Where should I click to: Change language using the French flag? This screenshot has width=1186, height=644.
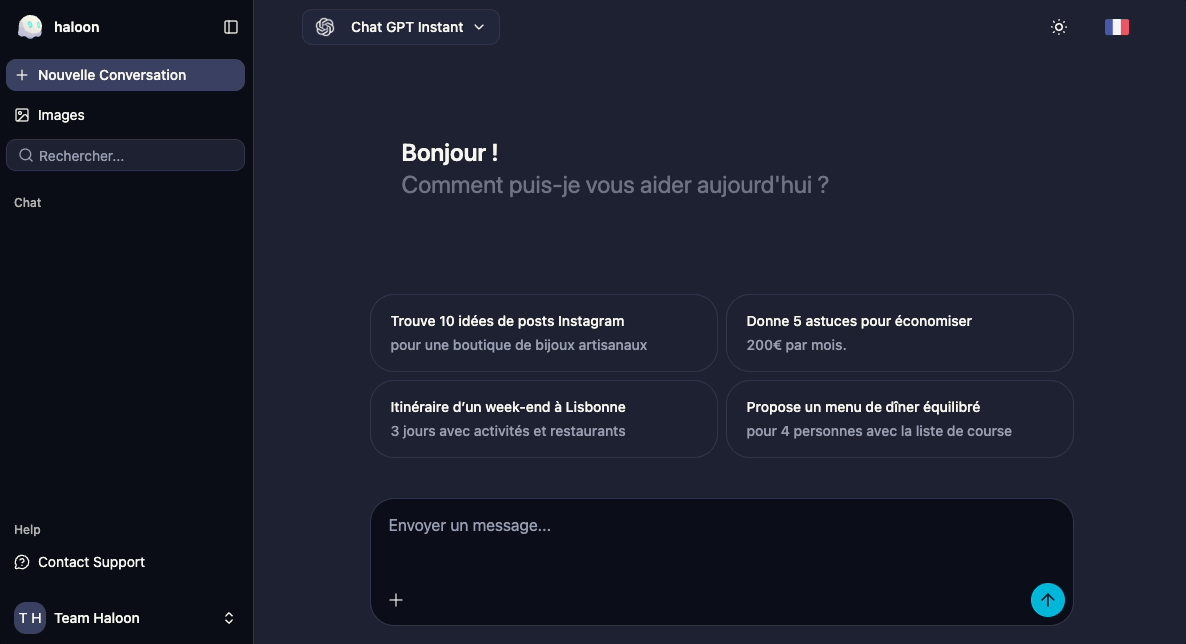1117,27
